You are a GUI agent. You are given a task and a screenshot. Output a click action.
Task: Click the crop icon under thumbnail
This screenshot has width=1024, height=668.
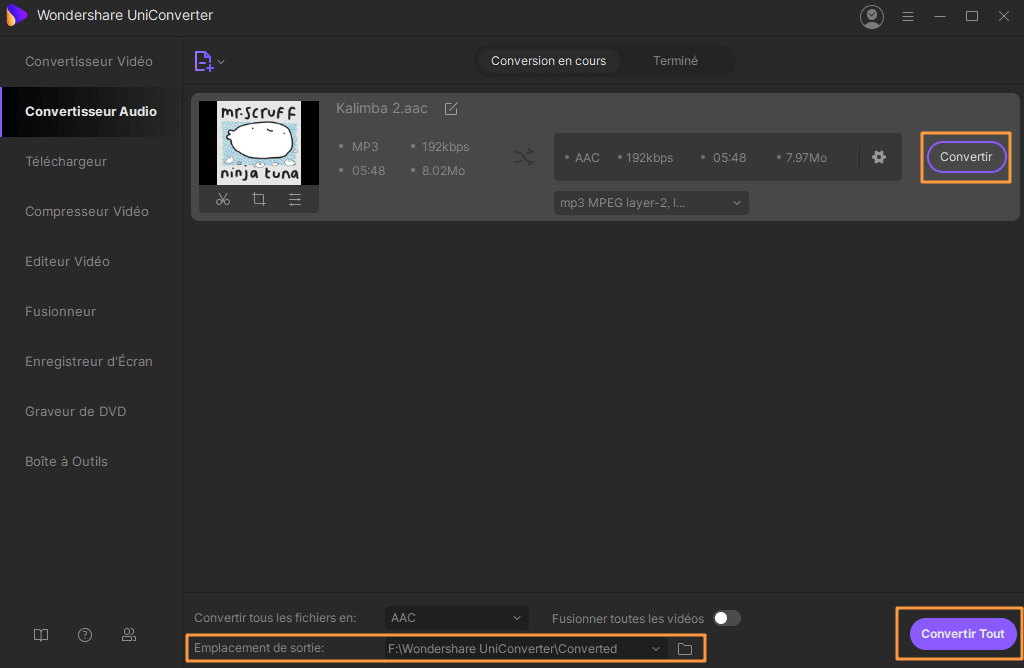pos(259,199)
